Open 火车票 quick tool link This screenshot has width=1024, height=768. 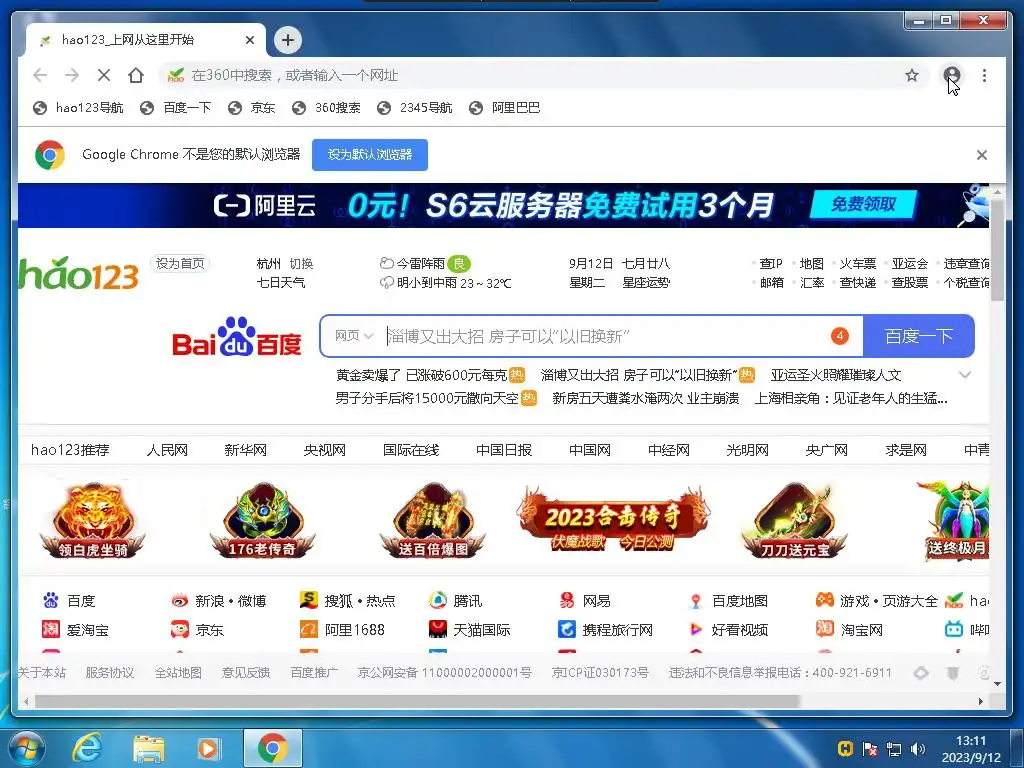coord(857,264)
